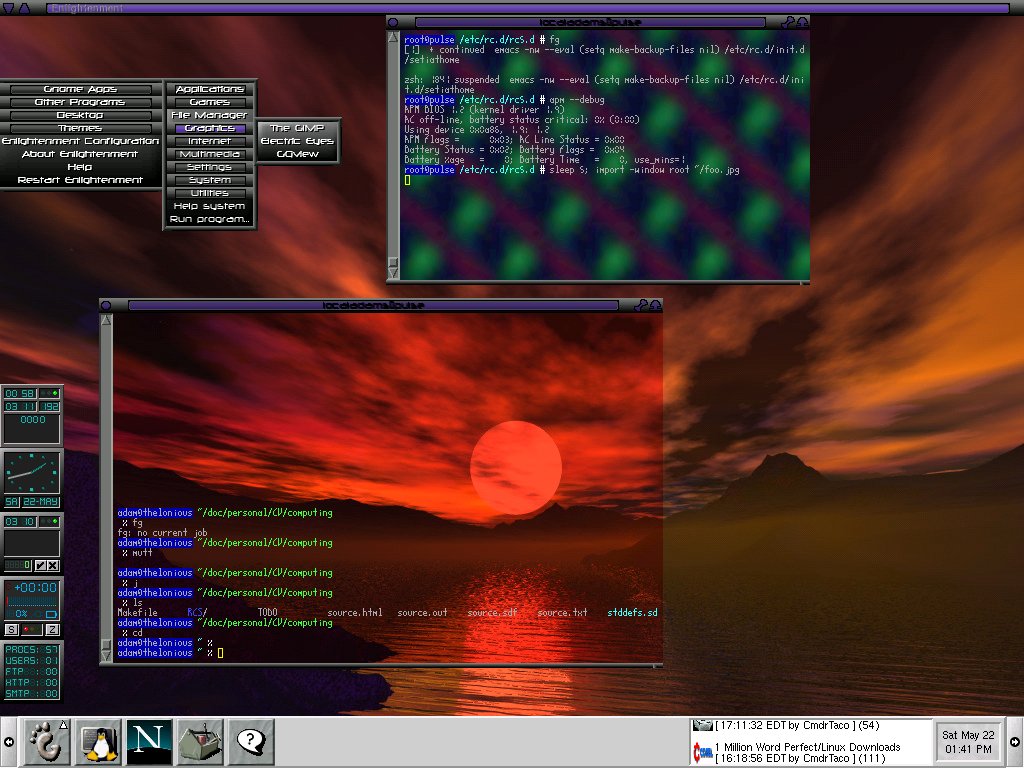Viewport: 1024px width, 768px height.
Task: Open Netscape Navigator from the panel
Action: (x=149, y=742)
